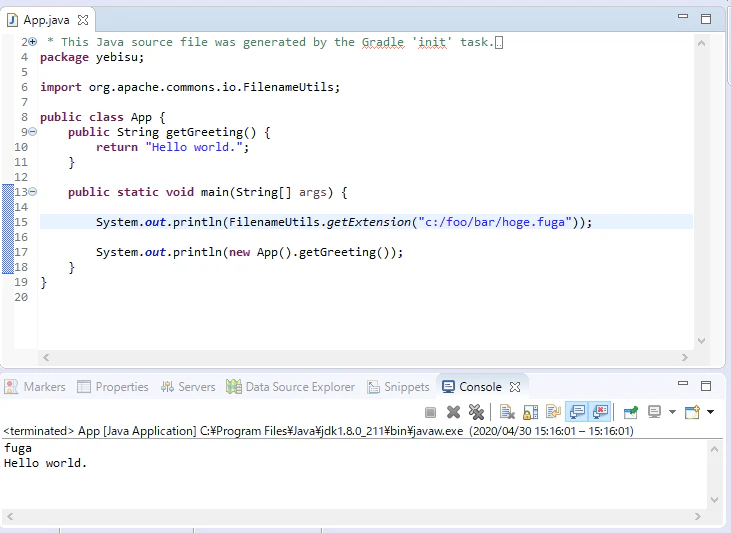
Task: Click the underlined word Gradle in the comment
Action: tap(383, 42)
